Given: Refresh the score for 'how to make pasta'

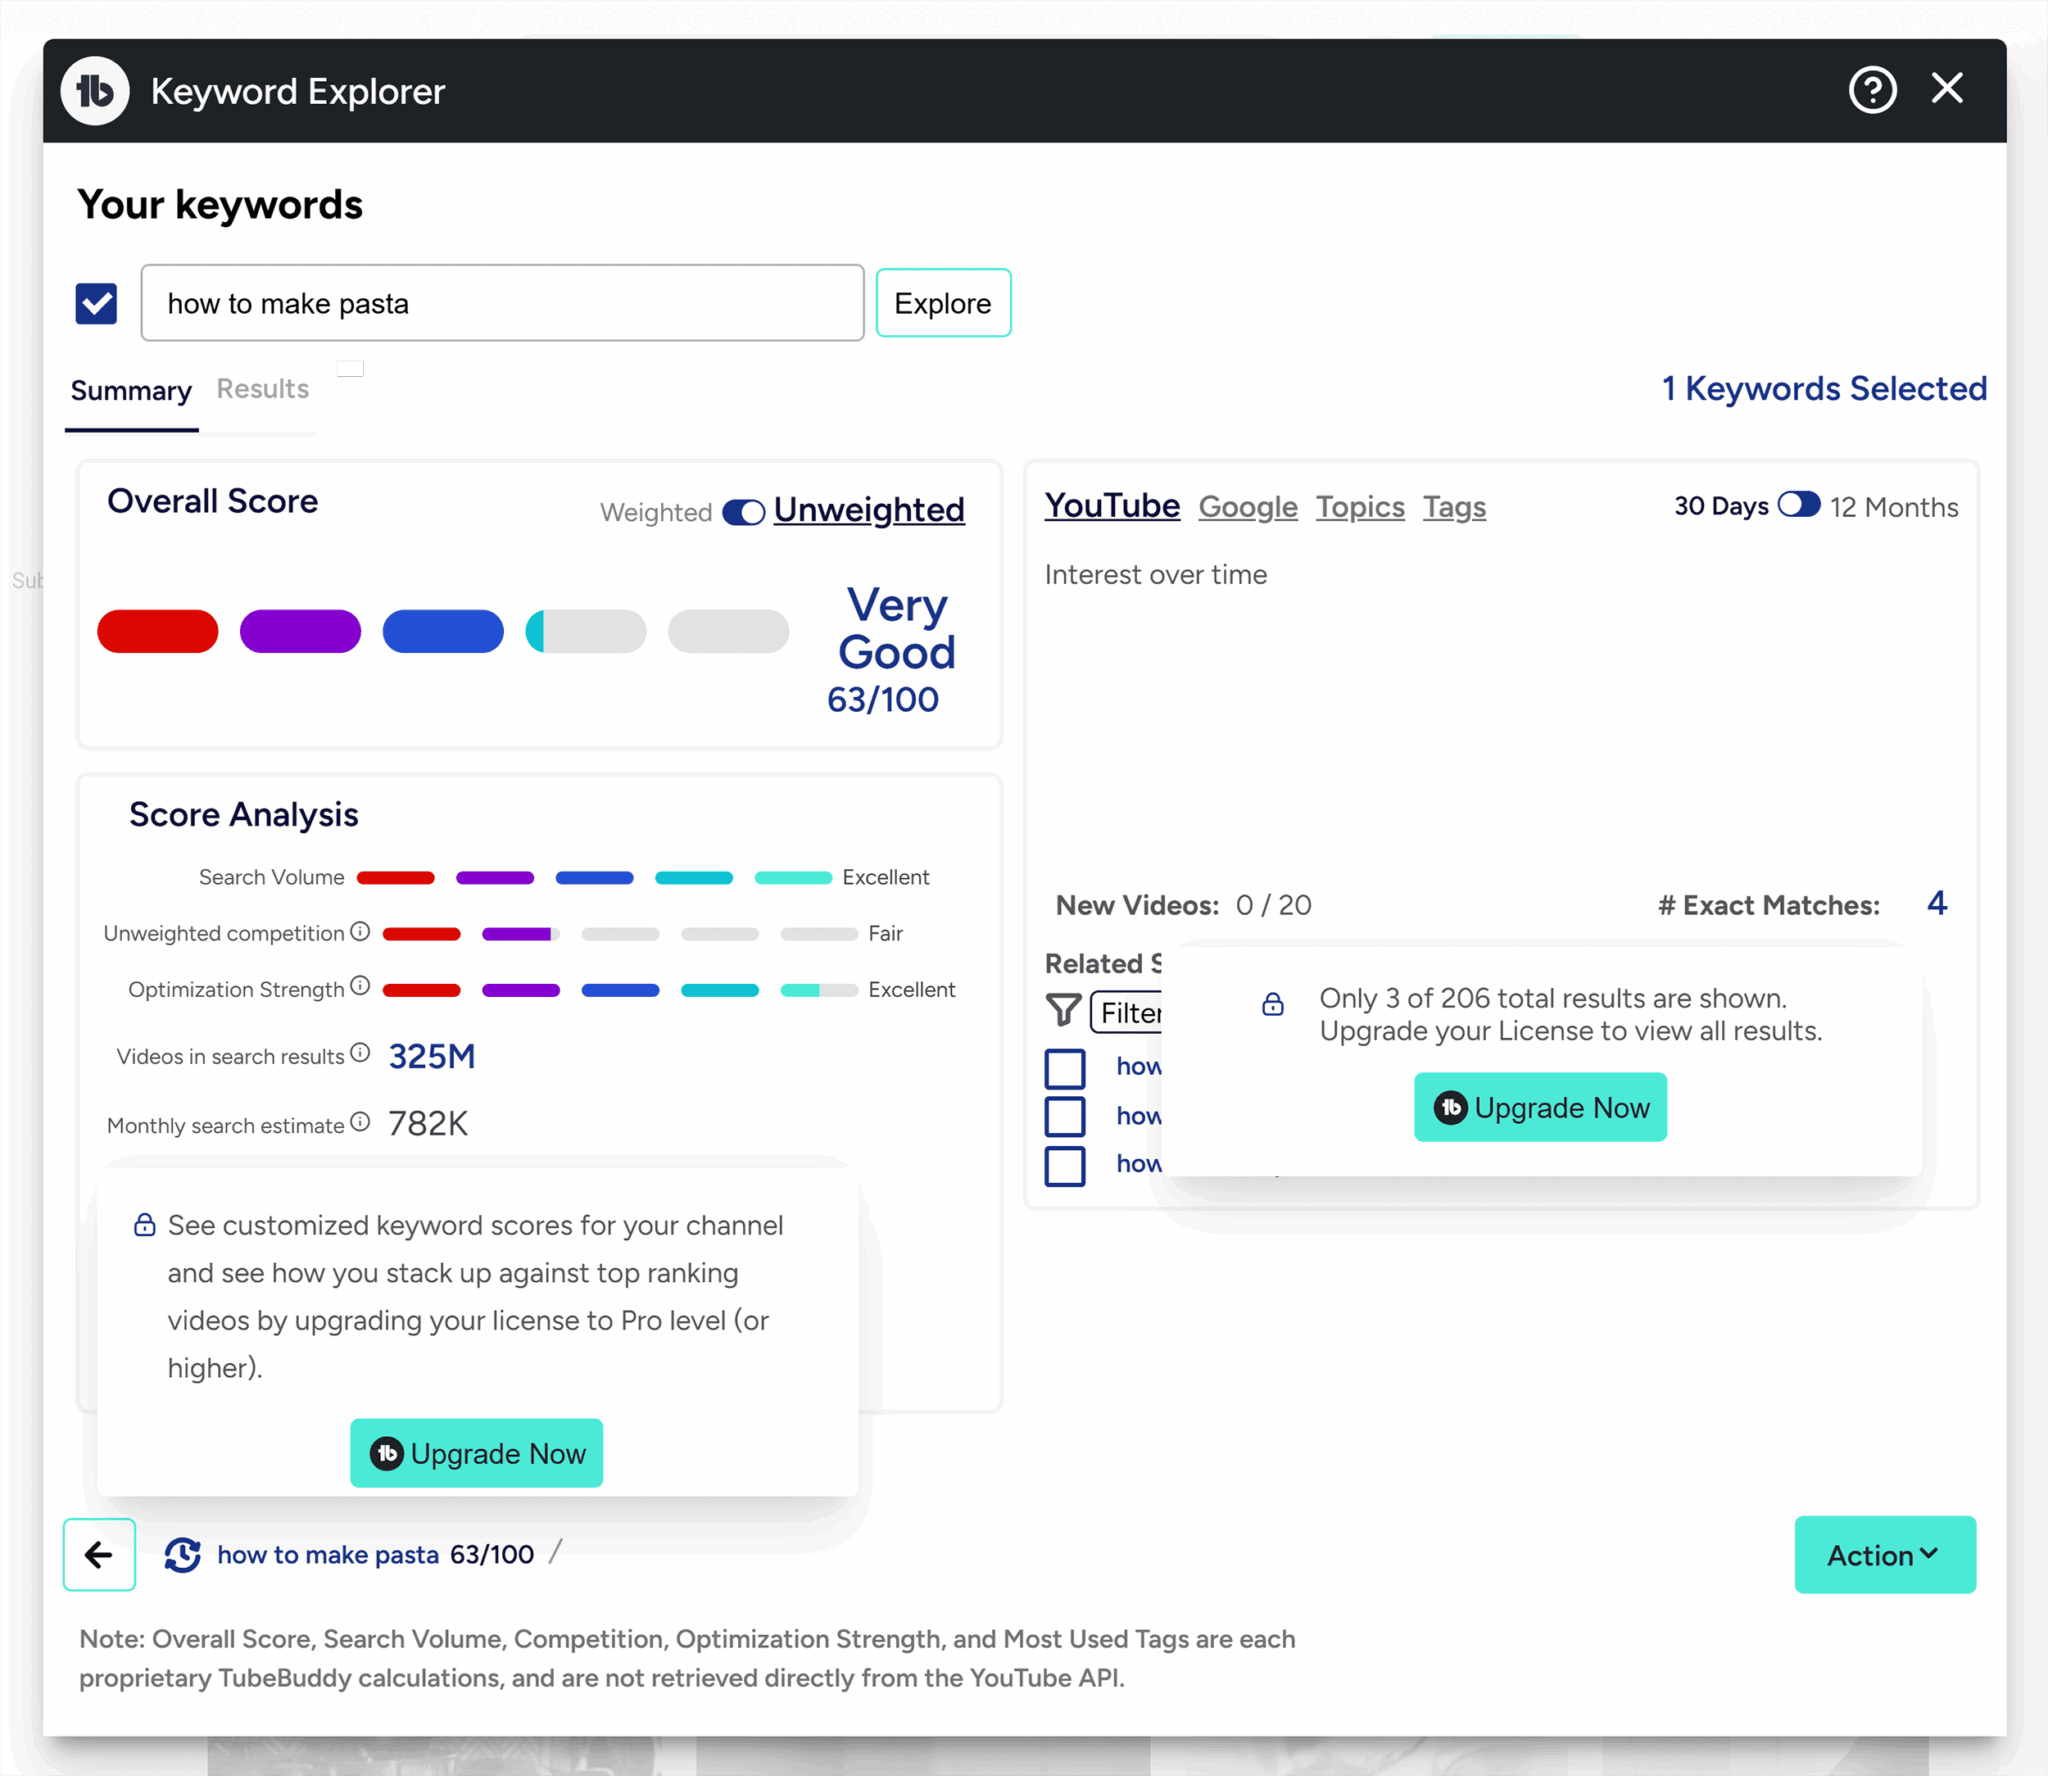Looking at the screenshot, I should tap(183, 1555).
